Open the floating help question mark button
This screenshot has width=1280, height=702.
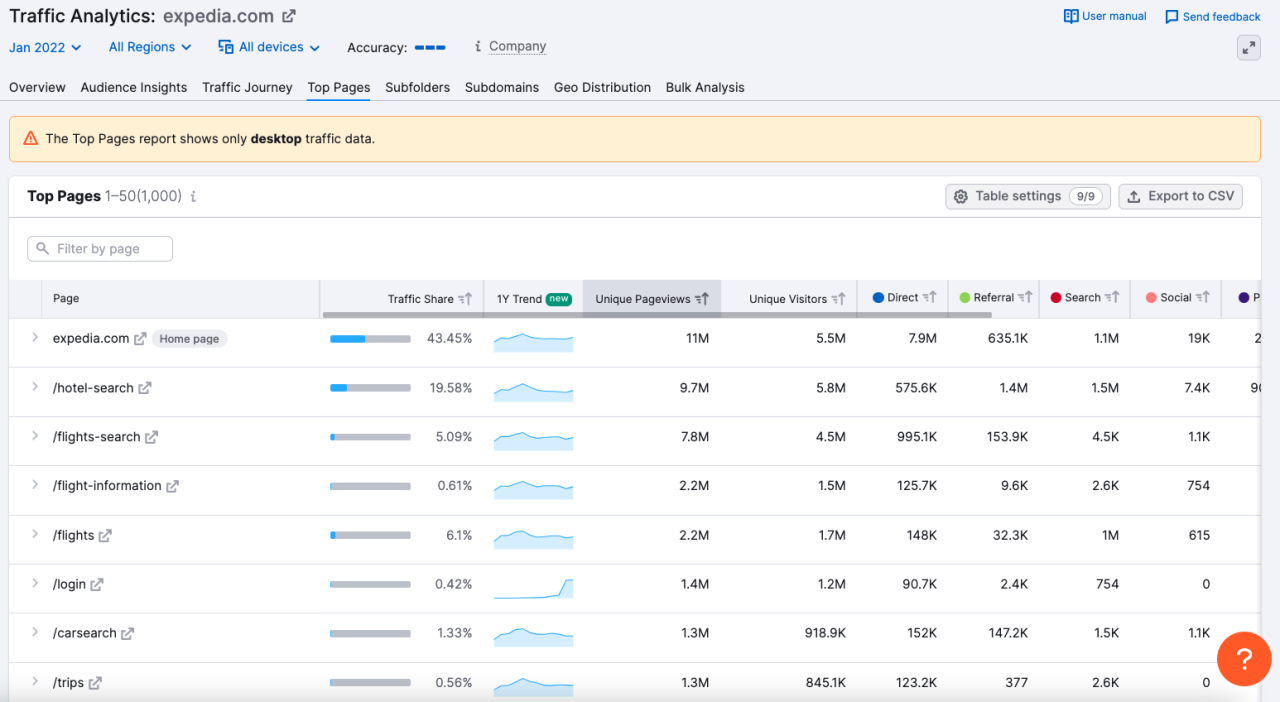point(1243,658)
